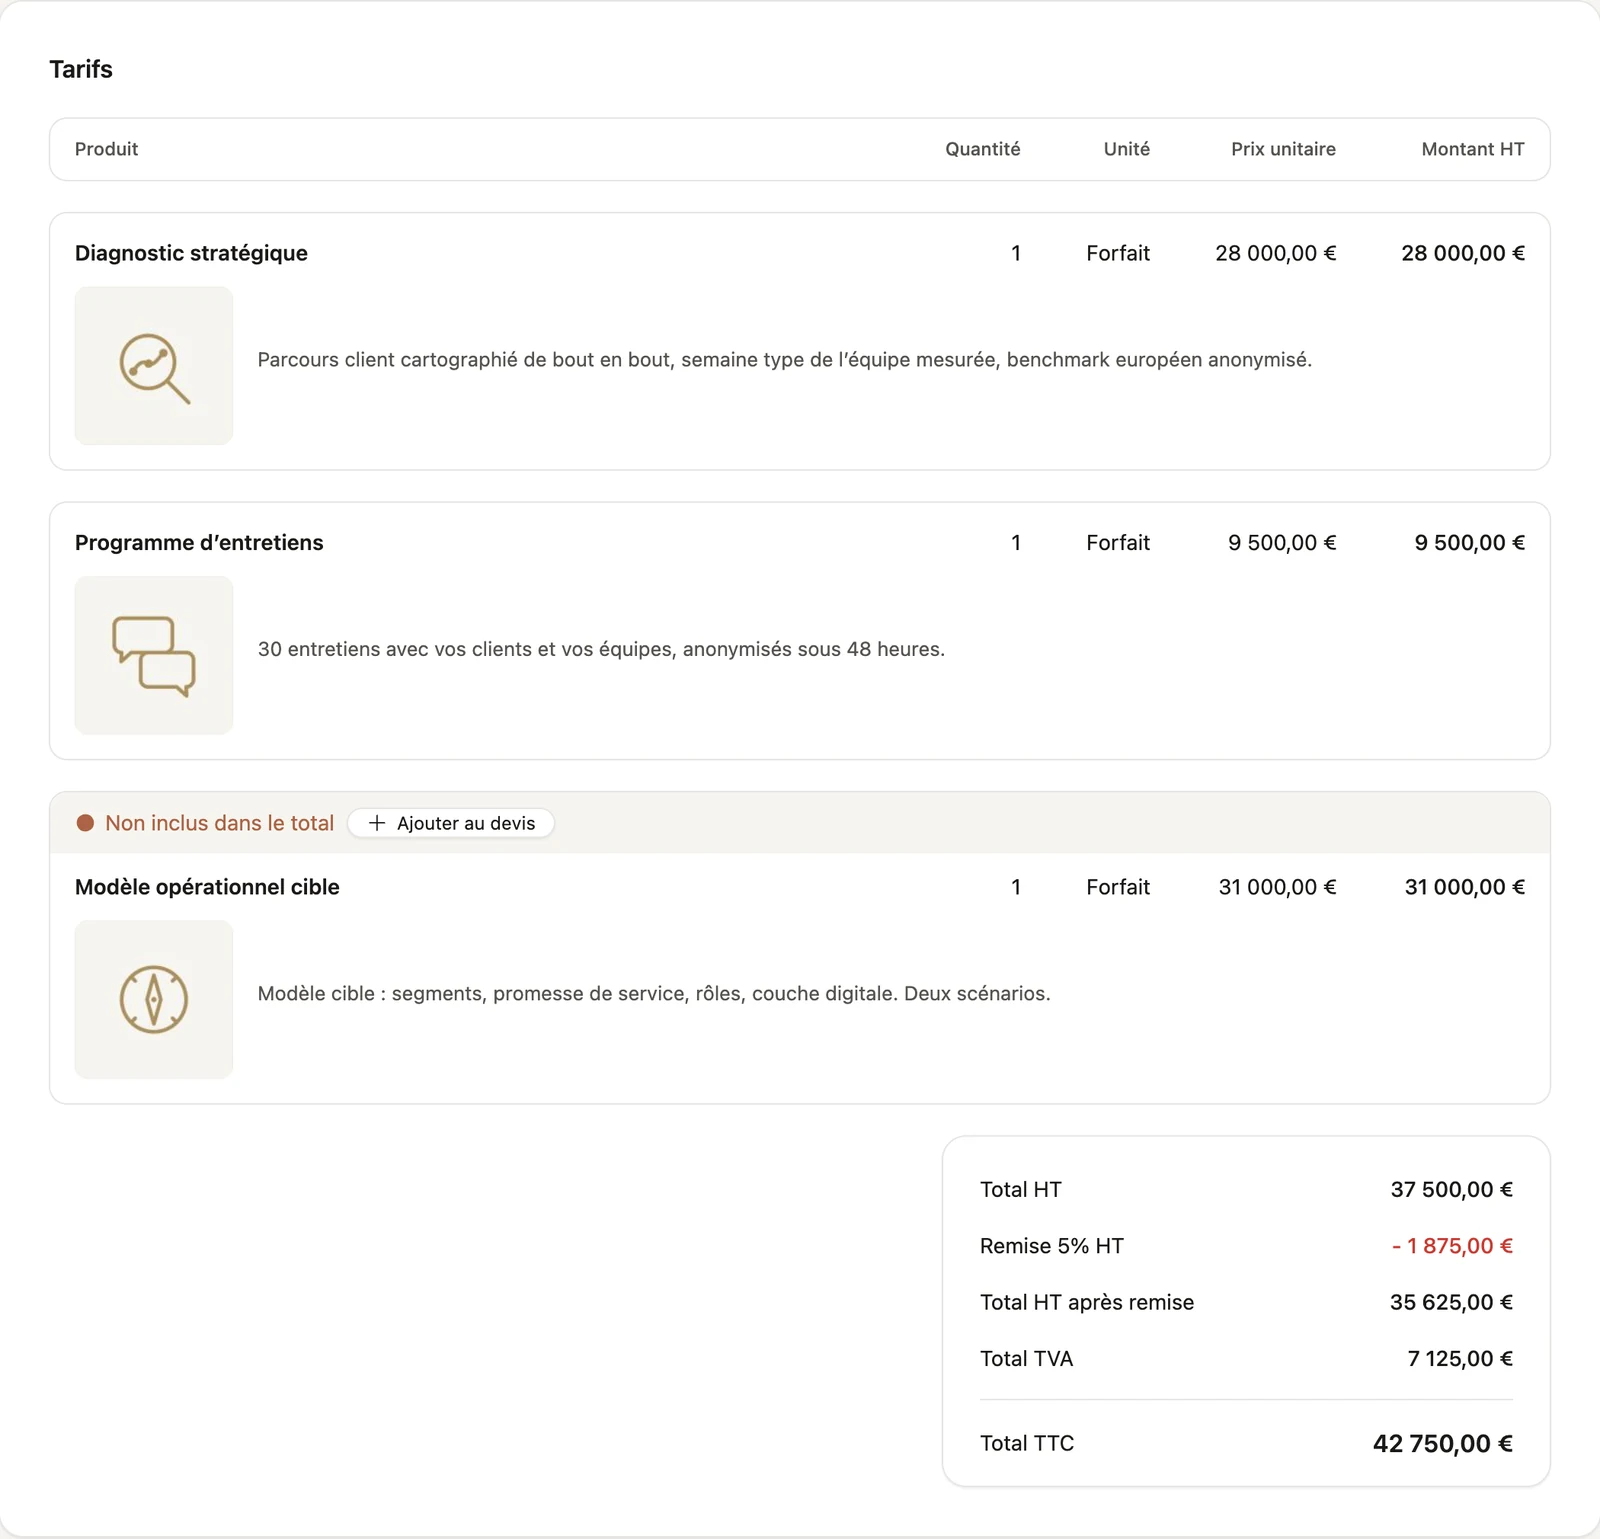1600x1539 pixels.
Task: Click the Produit column header
Action: [x=106, y=149]
